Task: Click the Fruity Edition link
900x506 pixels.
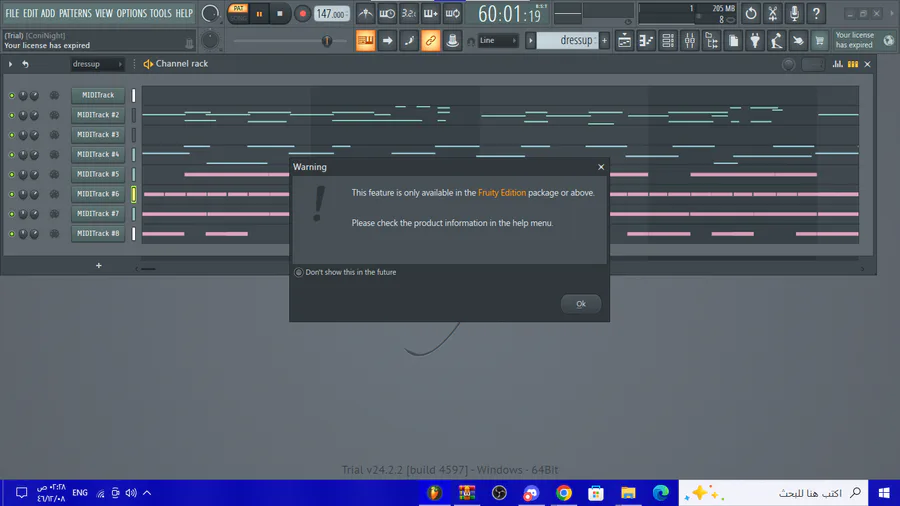Action: 502,193
